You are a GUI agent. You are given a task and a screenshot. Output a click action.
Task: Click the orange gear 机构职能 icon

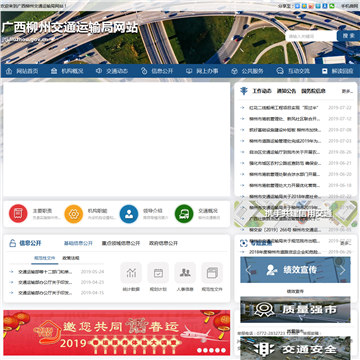(x=73, y=214)
